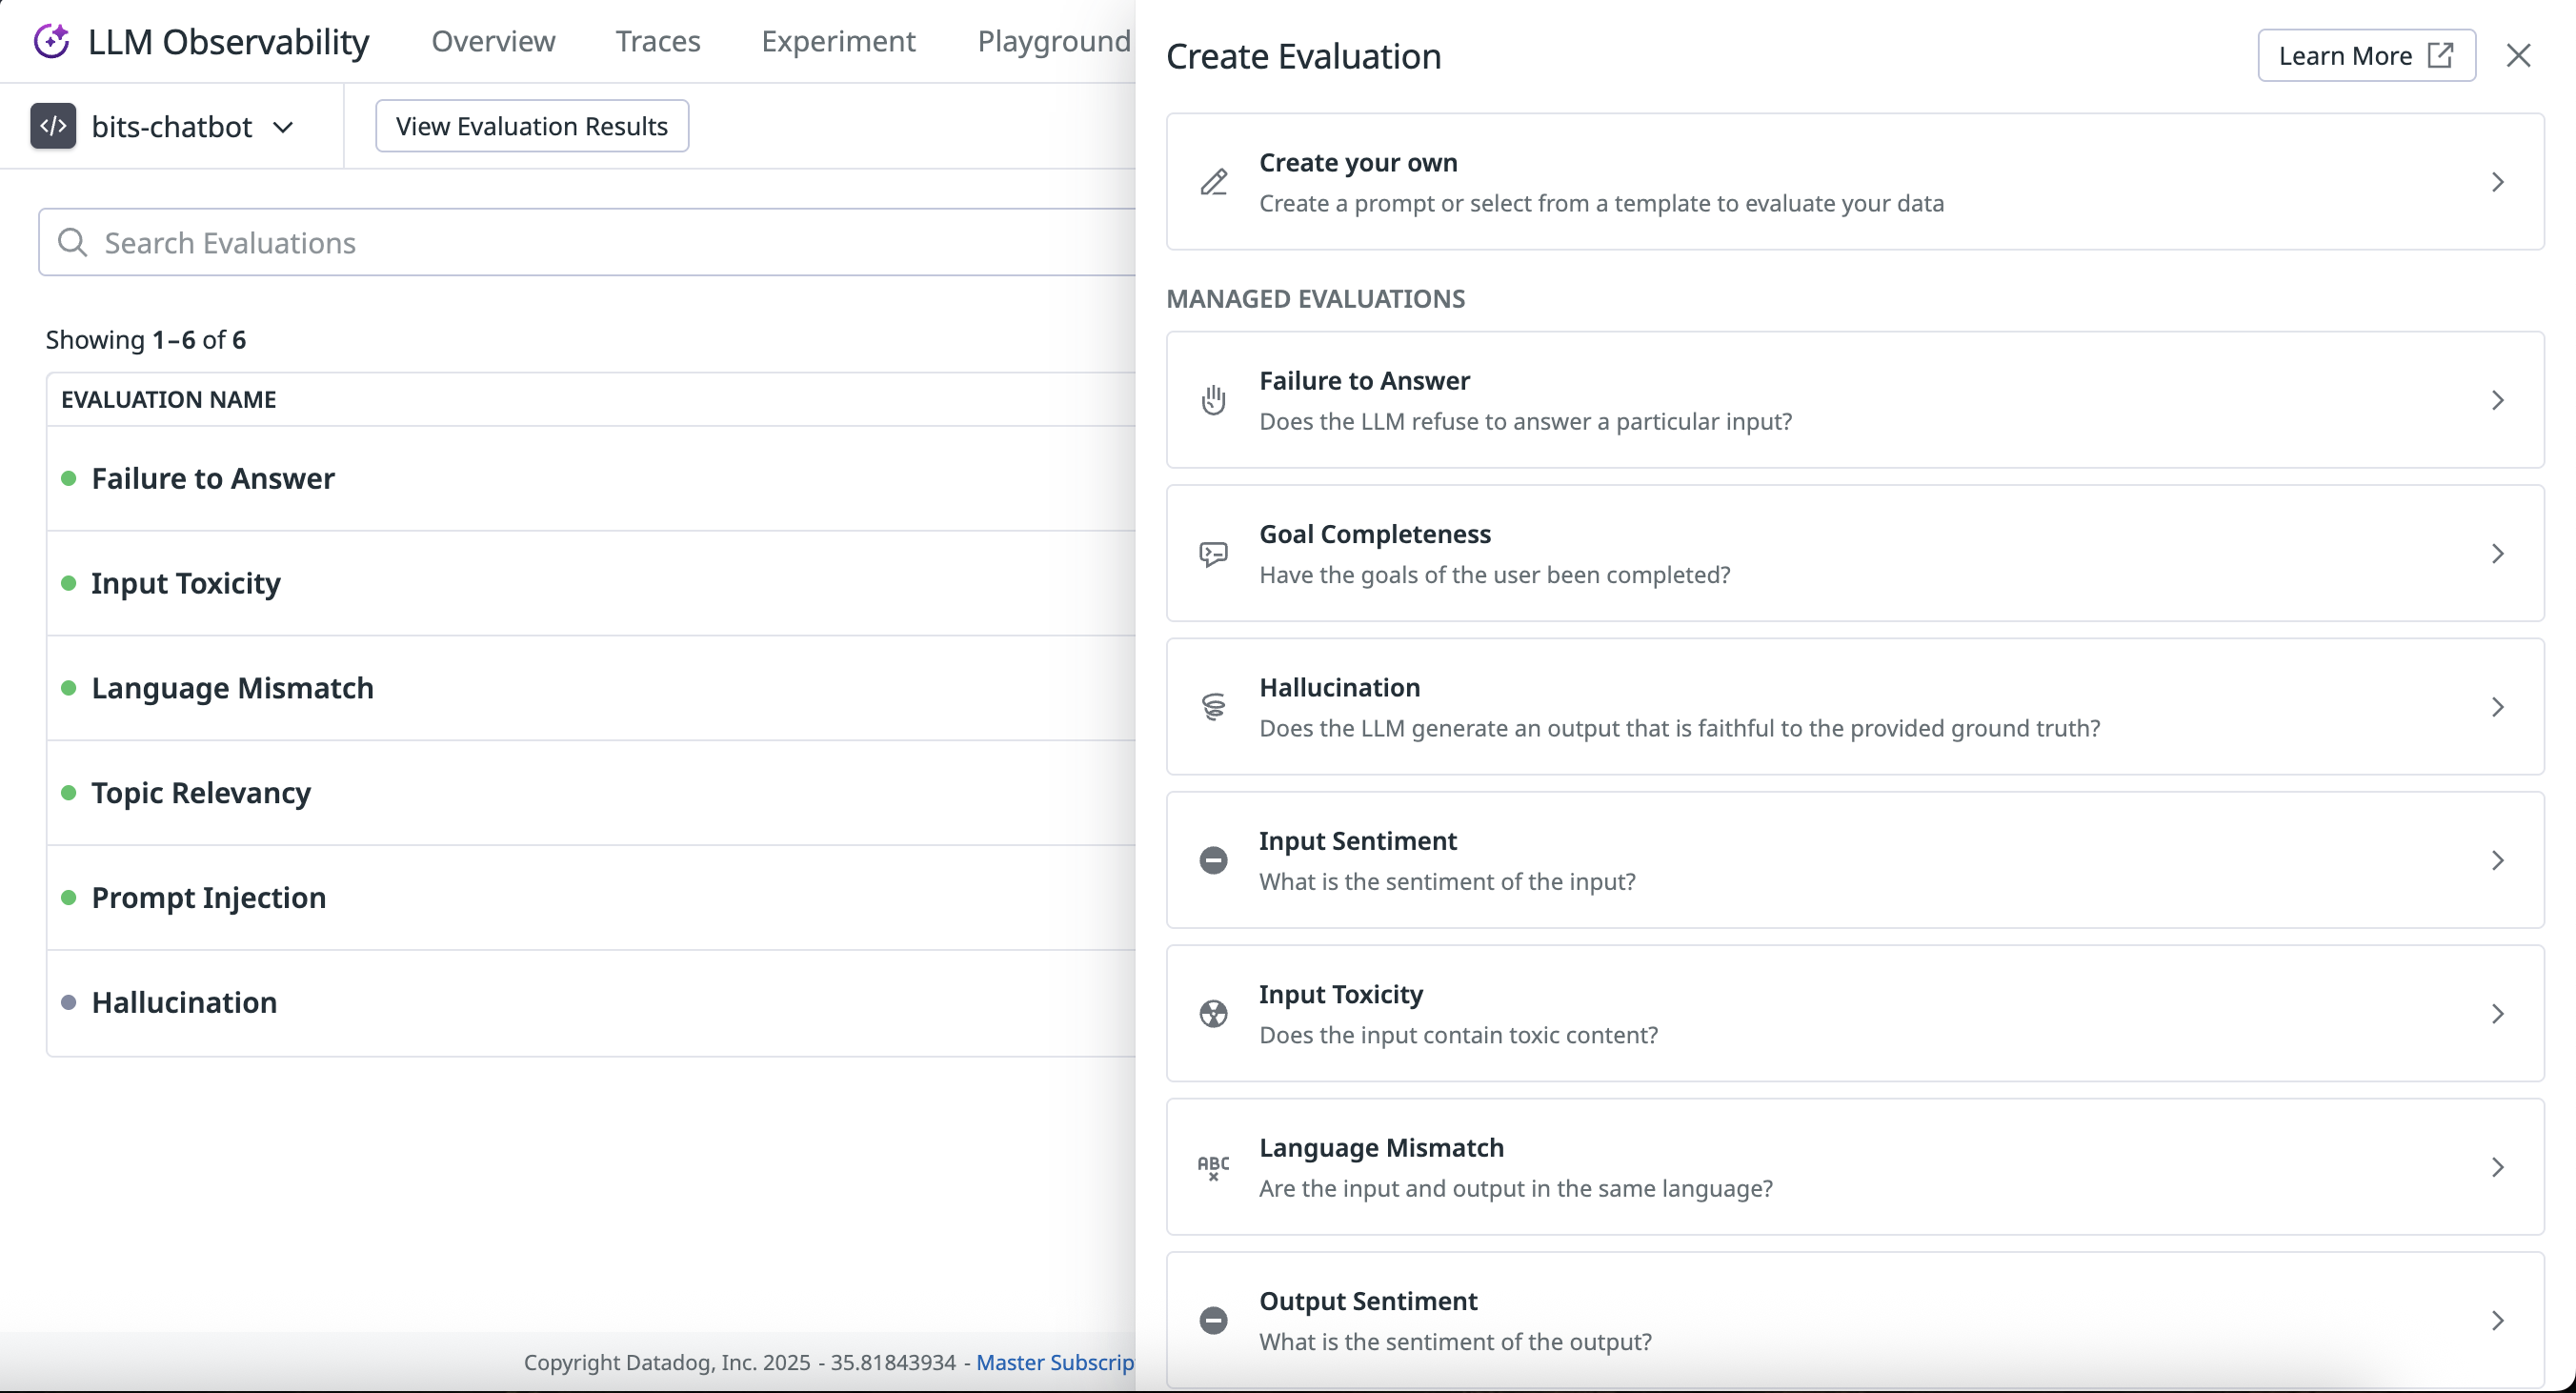Click the Hallucination swirl icon in managed list
The image size is (2576, 1393).
pyautogui.click(x=1213, y=707)
